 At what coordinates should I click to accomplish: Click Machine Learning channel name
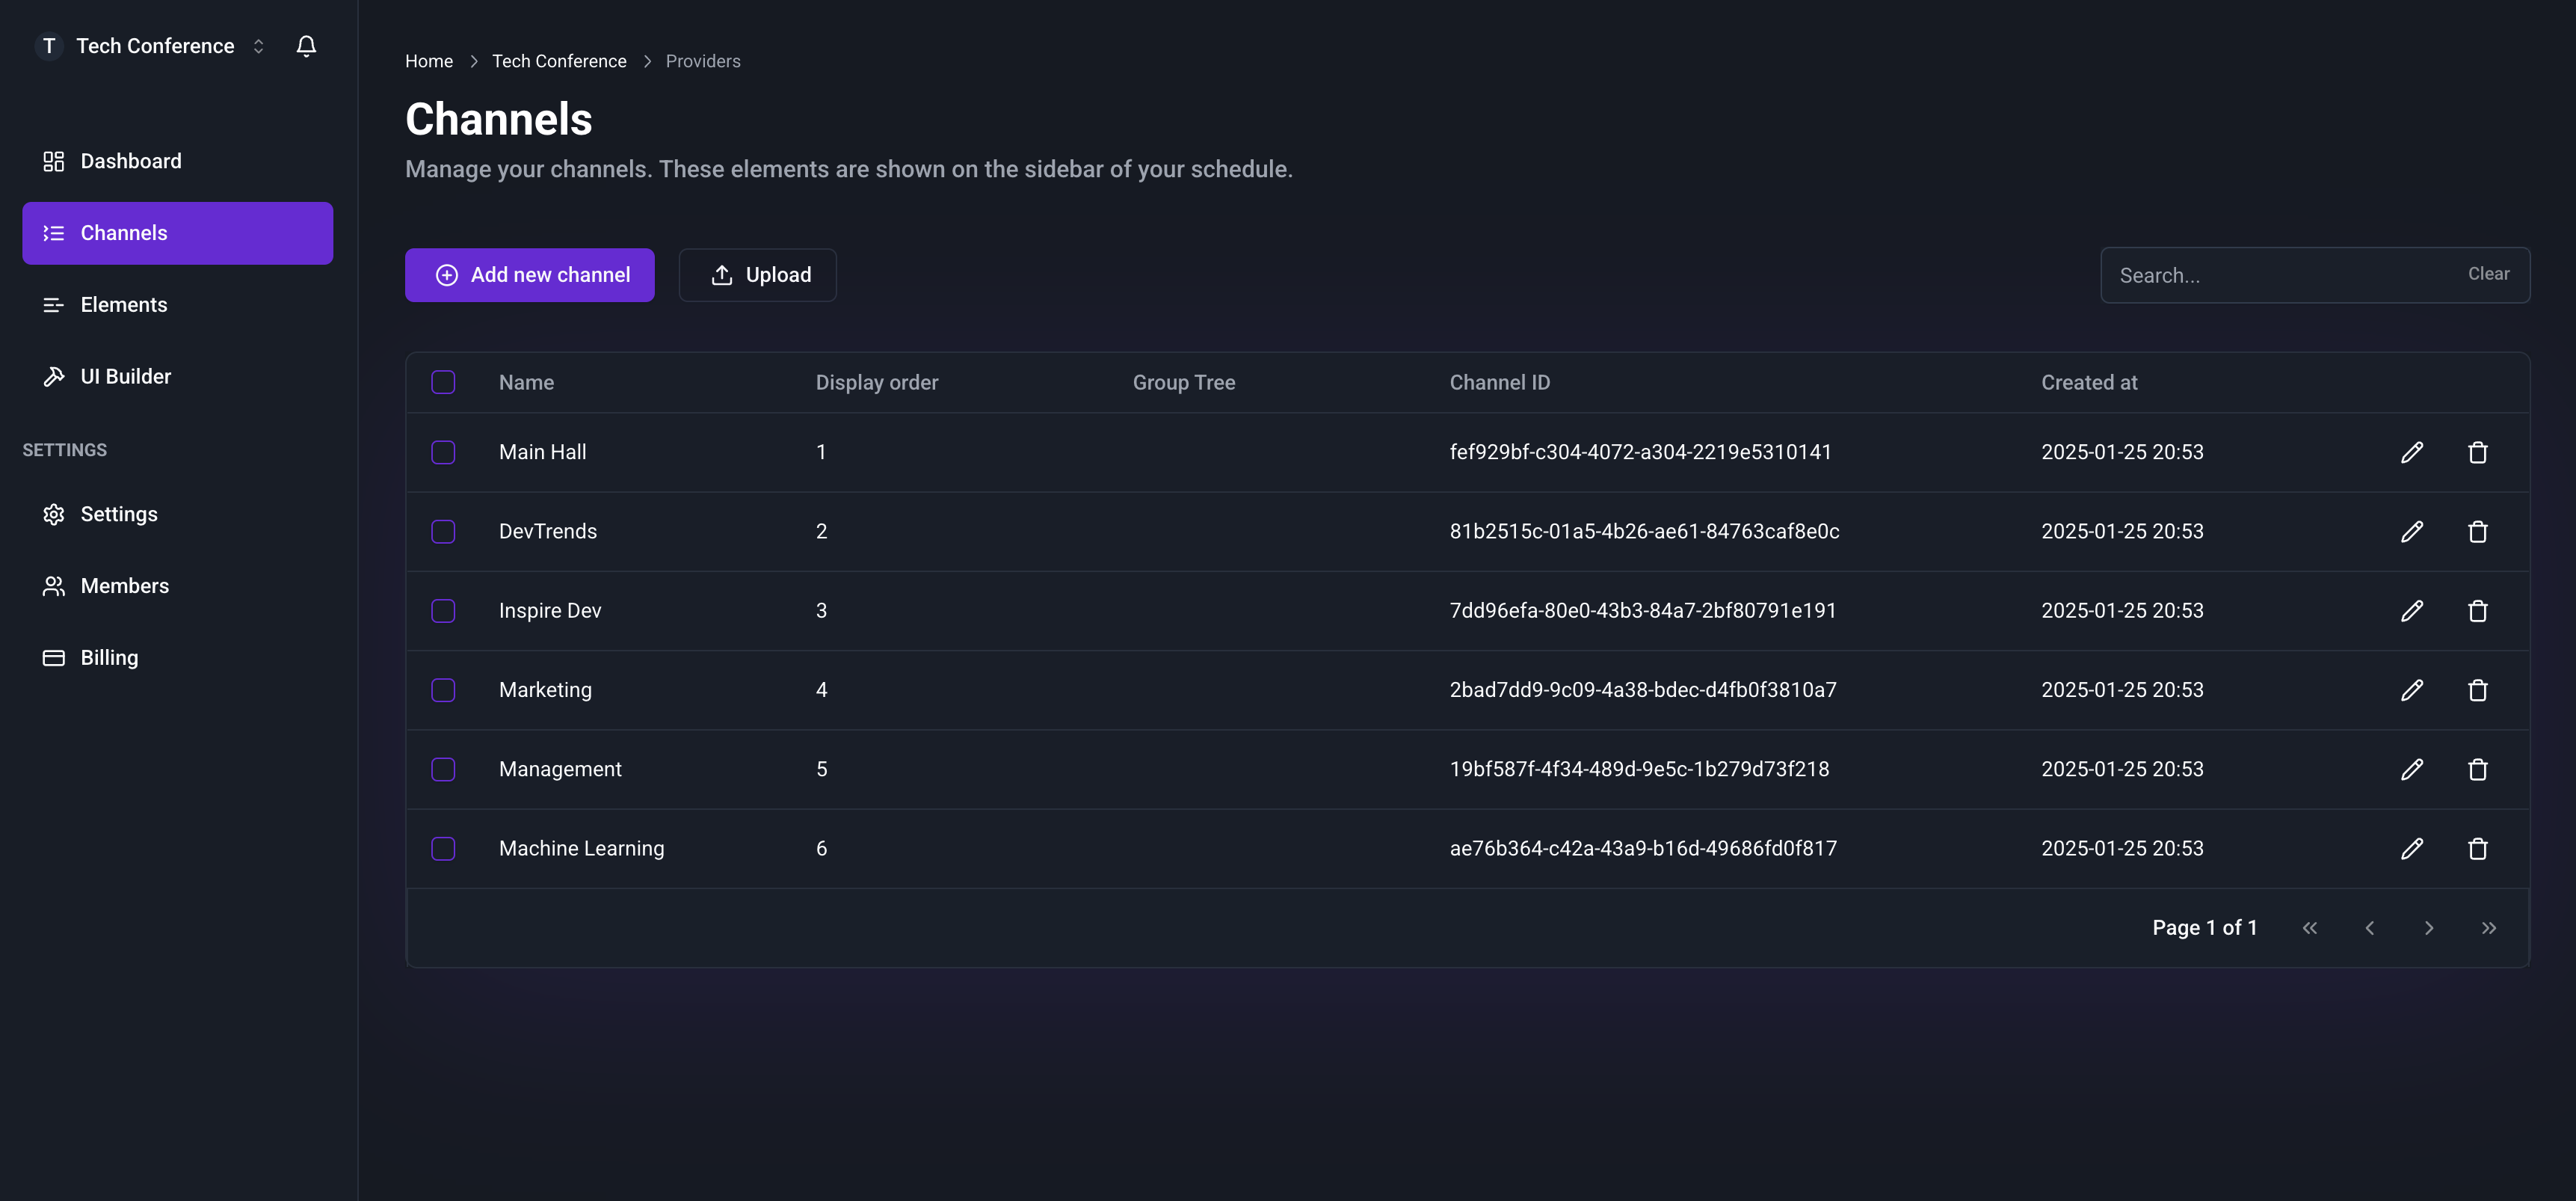click(x=581, y=848)
